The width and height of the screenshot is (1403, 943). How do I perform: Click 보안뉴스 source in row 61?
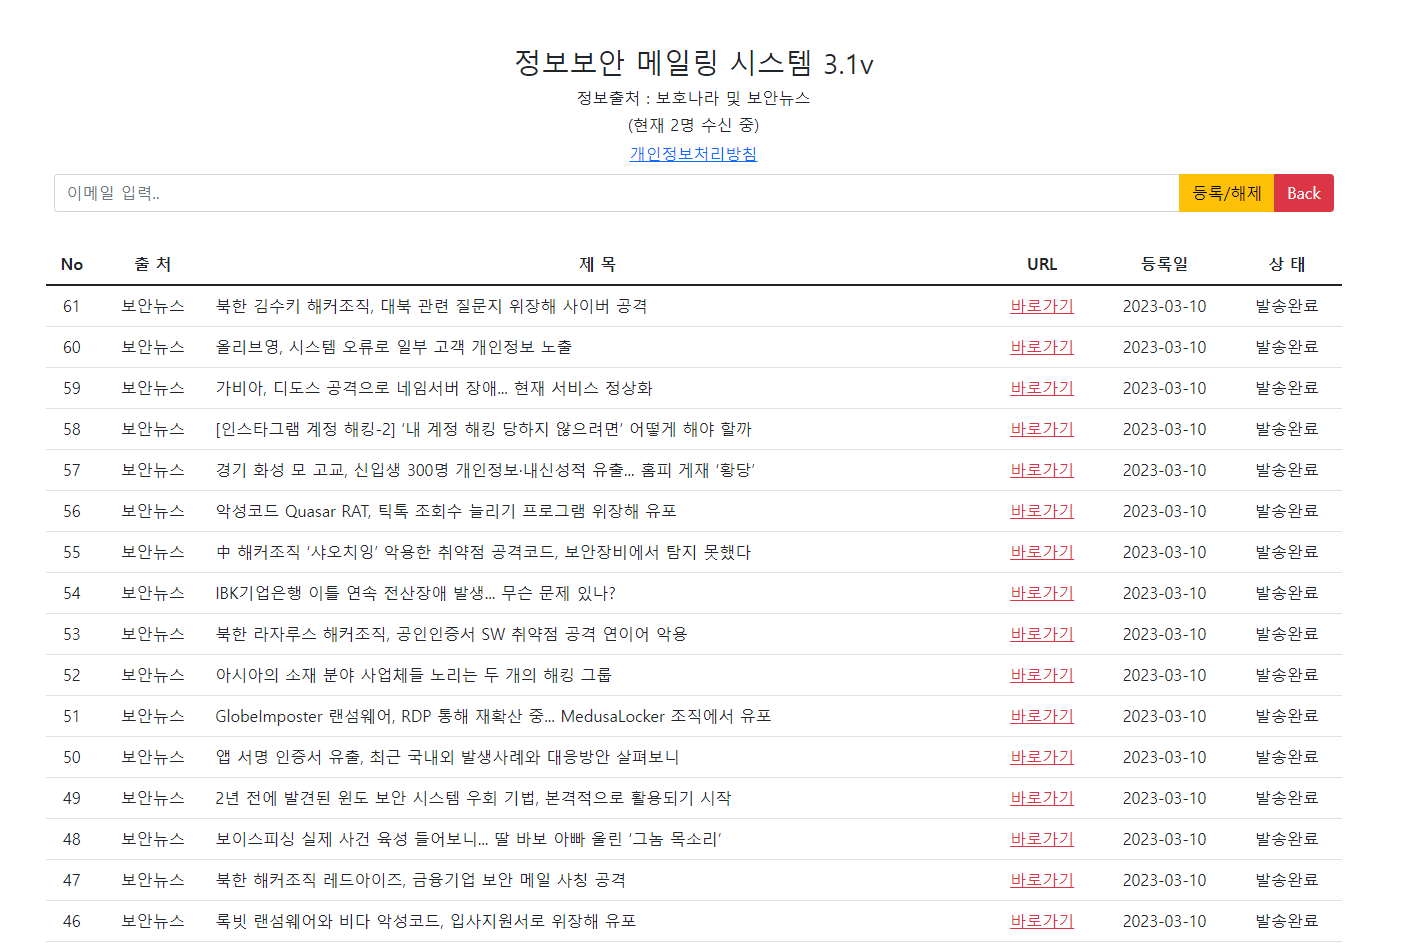[x=153, y=306]
